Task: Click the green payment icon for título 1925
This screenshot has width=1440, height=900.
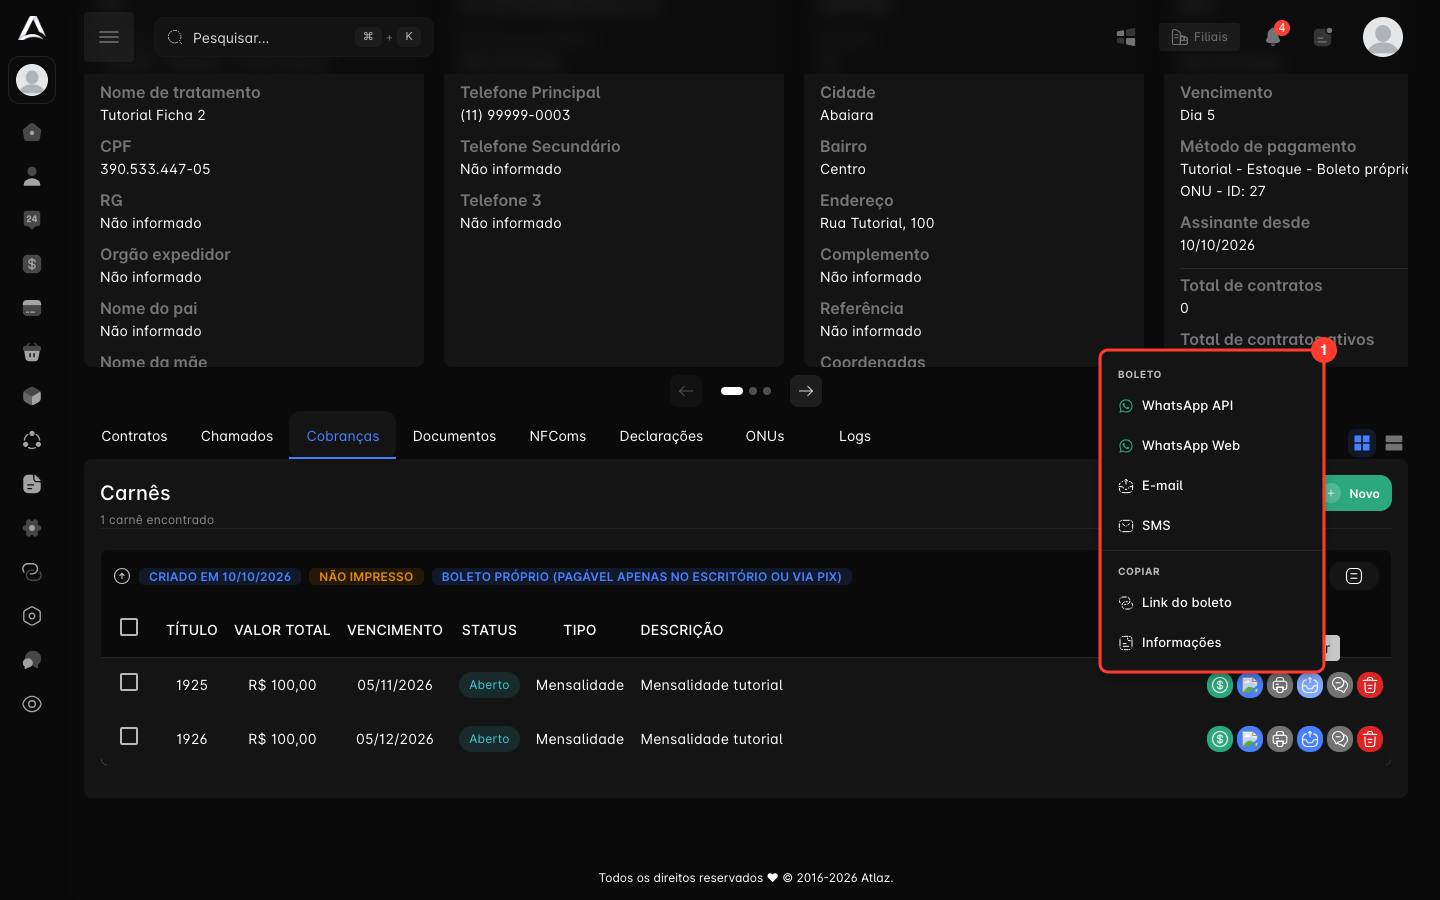Action: pyautogui.click(x=1219, y=685)
